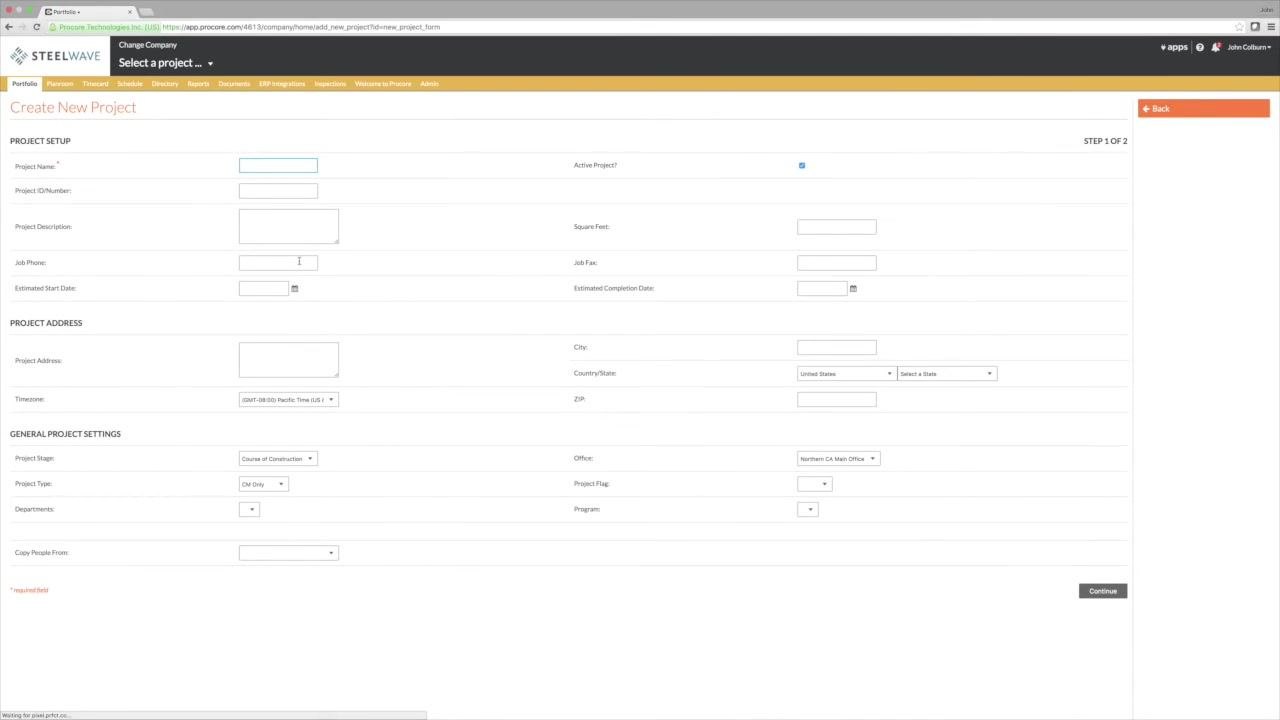1280x720 pixels.
Task: Click the Square Feet input field
Action: click(837, 227)
